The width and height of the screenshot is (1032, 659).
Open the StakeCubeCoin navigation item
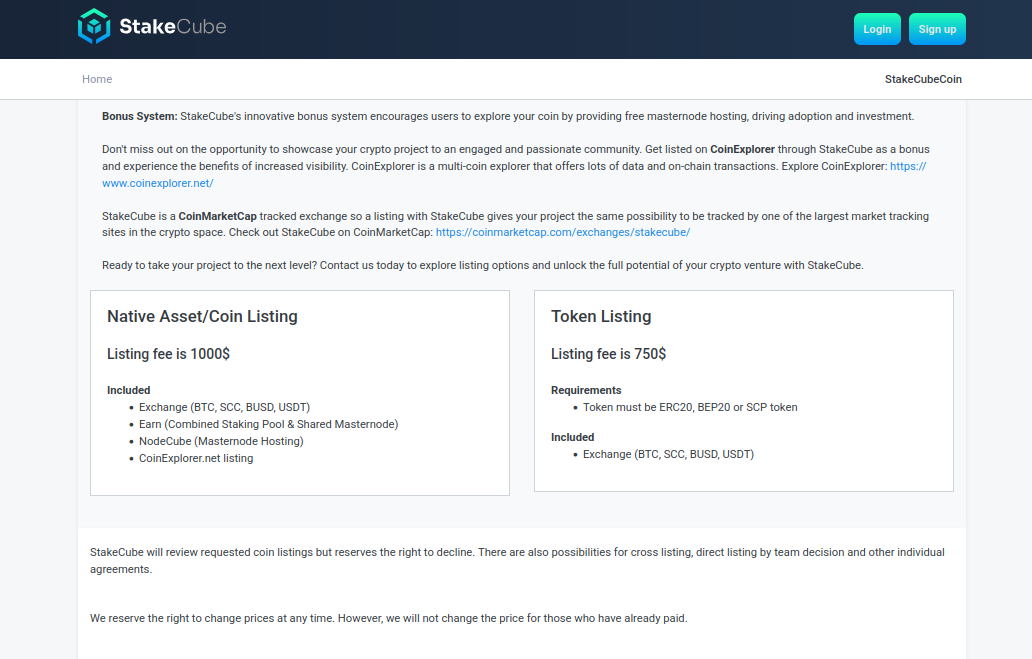click(923, 79)
